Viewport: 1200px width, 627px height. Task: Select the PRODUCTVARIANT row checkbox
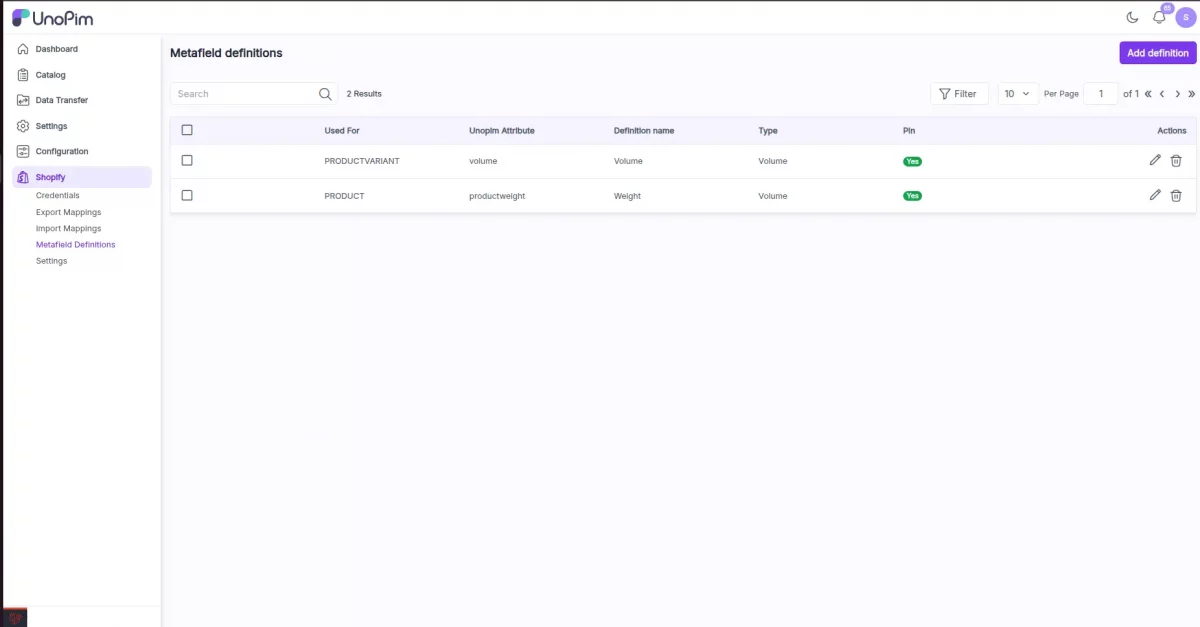[x=187, y=160]
